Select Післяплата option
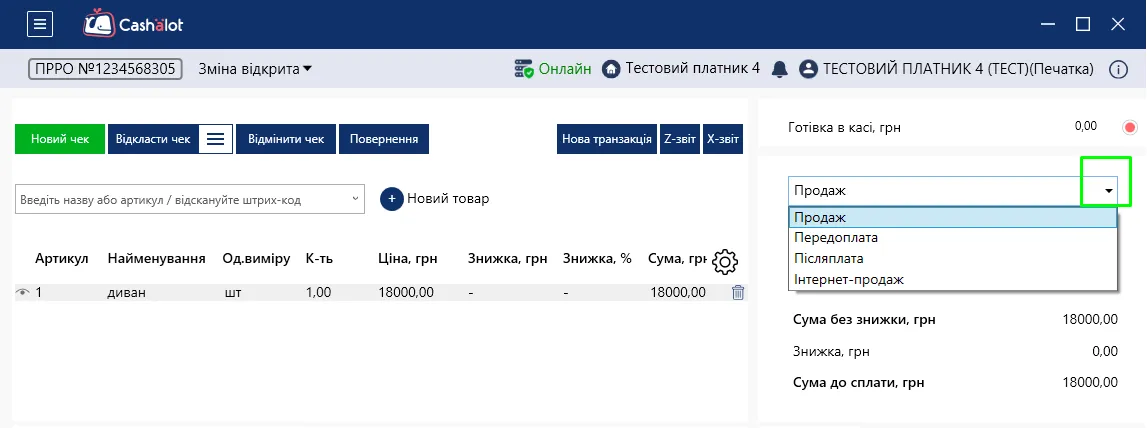 953,258
